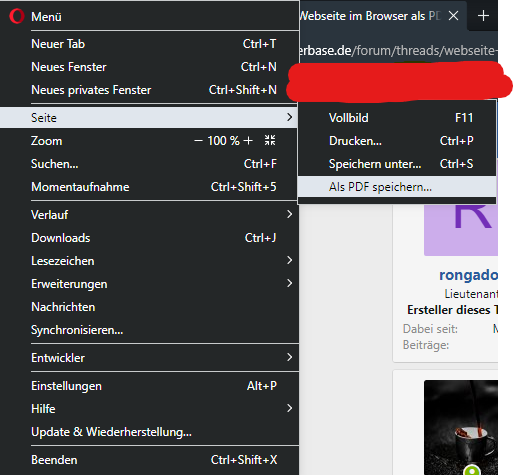Select Neues Fenster from the menu

click(149, 67)
